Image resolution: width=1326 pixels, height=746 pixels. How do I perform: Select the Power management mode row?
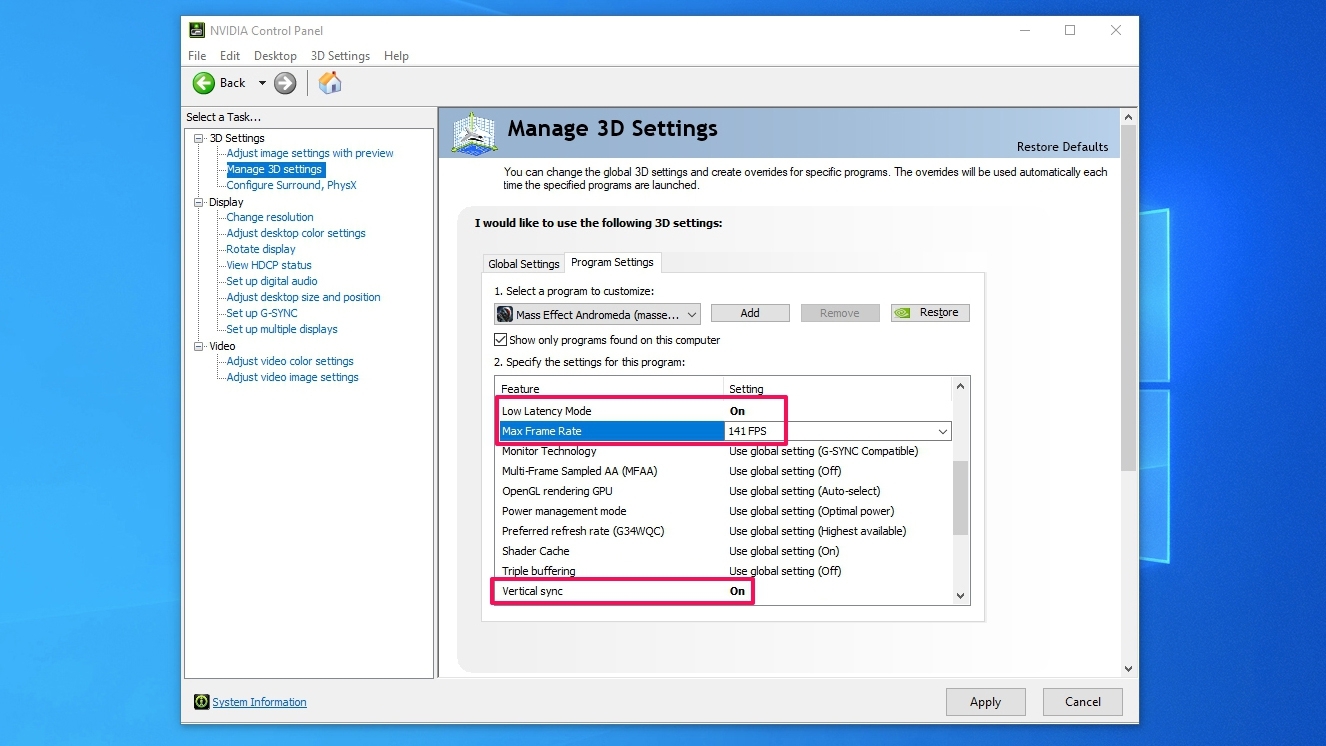tap(724, 511)
